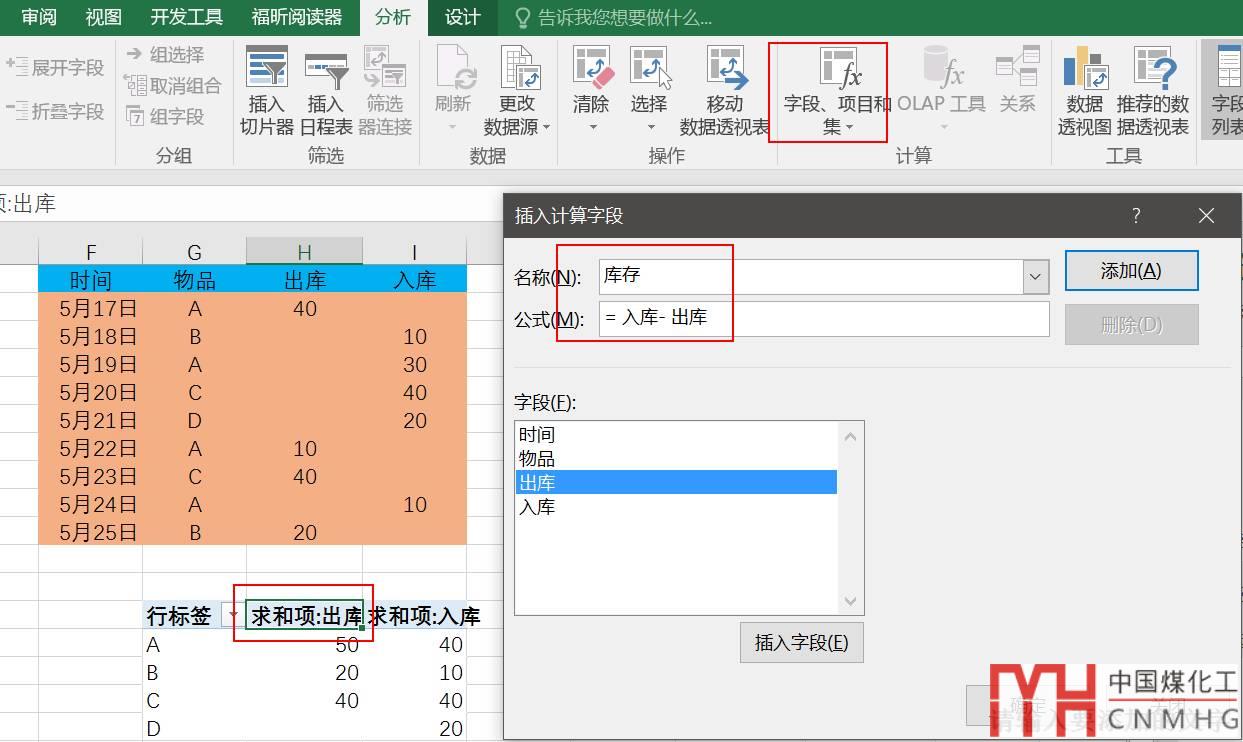Click the 插入字段 (Insert Field) button
The height and width of the screenshot is (742, 1243).
(801, 642)
